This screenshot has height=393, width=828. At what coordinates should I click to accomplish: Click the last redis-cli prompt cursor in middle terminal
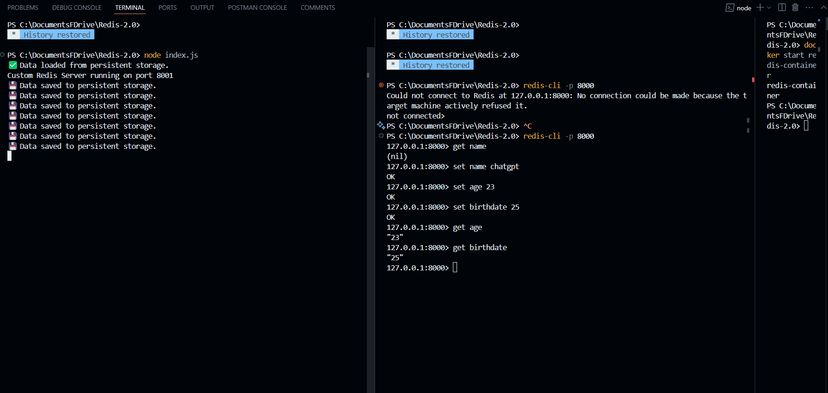point(455,268)
